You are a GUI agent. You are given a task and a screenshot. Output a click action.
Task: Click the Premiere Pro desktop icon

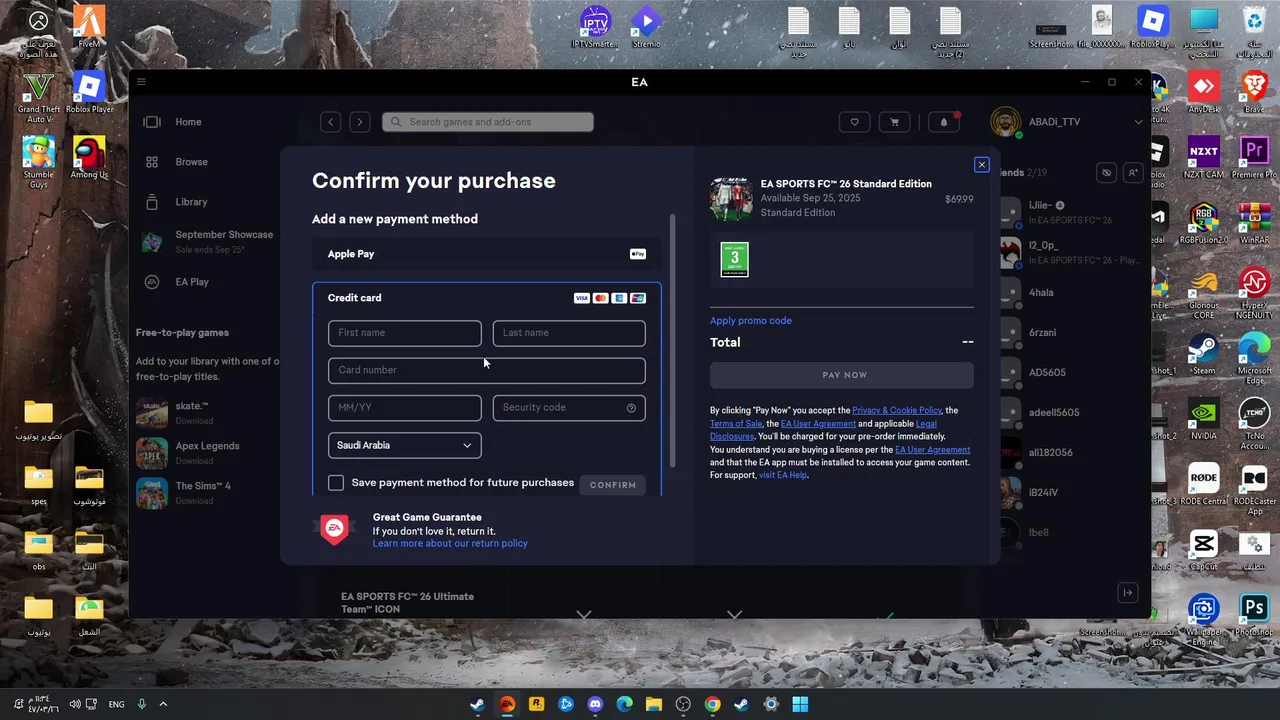point(1254,157)
